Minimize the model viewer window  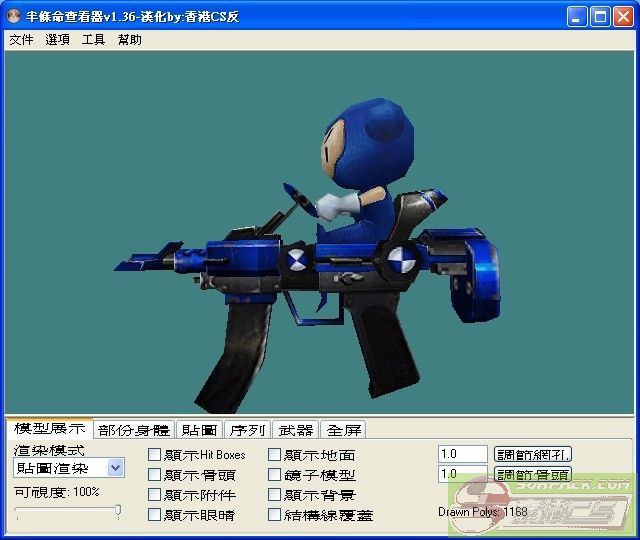point(577,17)
